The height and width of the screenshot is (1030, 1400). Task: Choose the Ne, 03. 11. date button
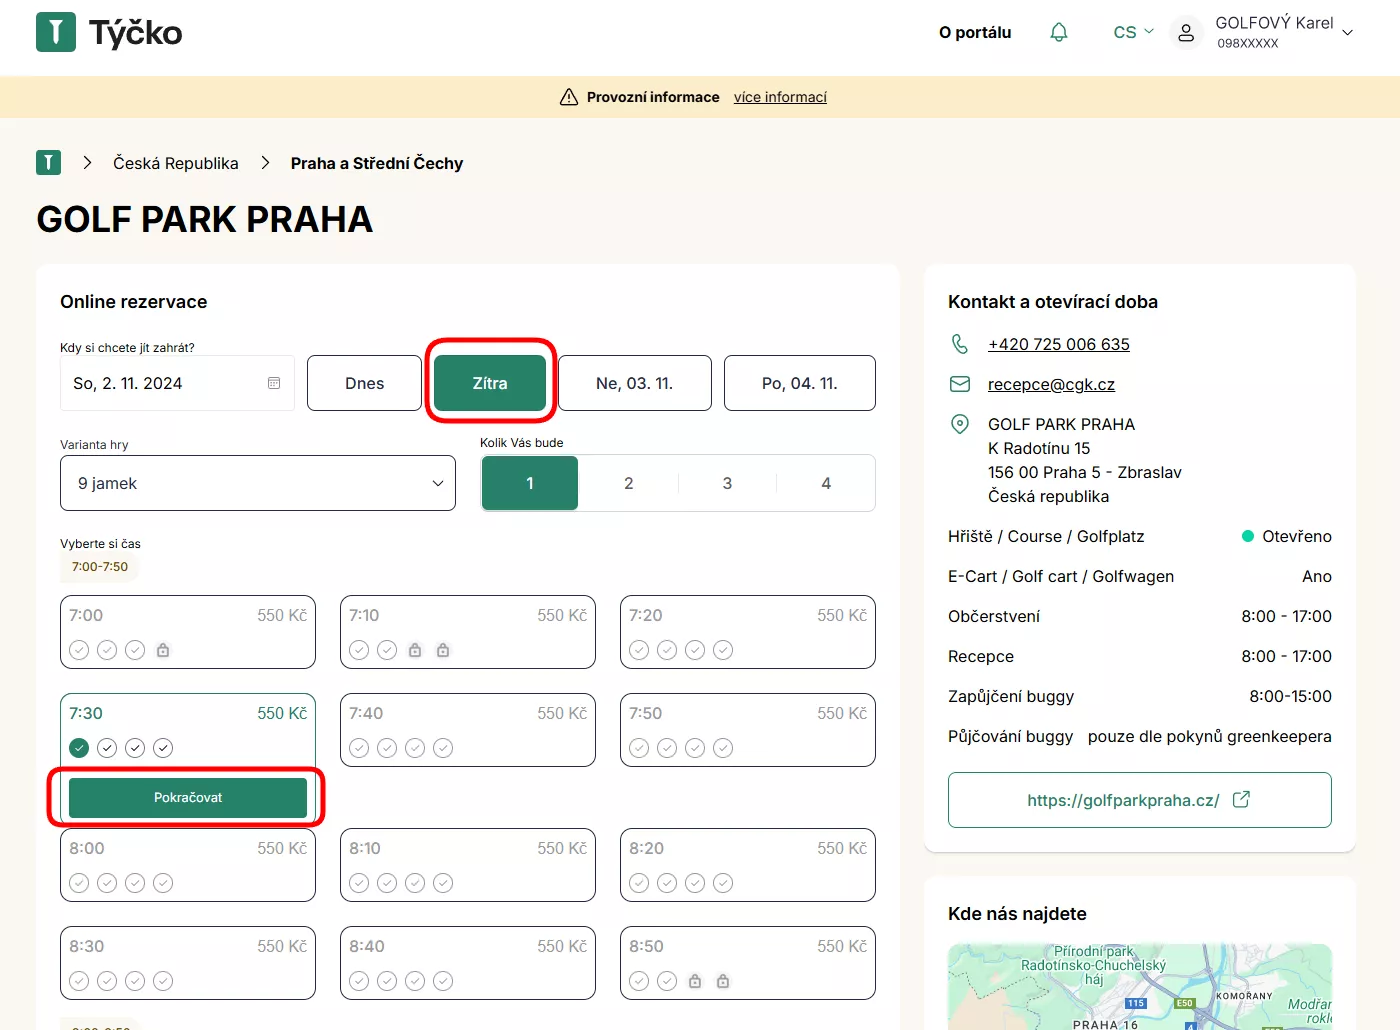(x=634, y=383)
